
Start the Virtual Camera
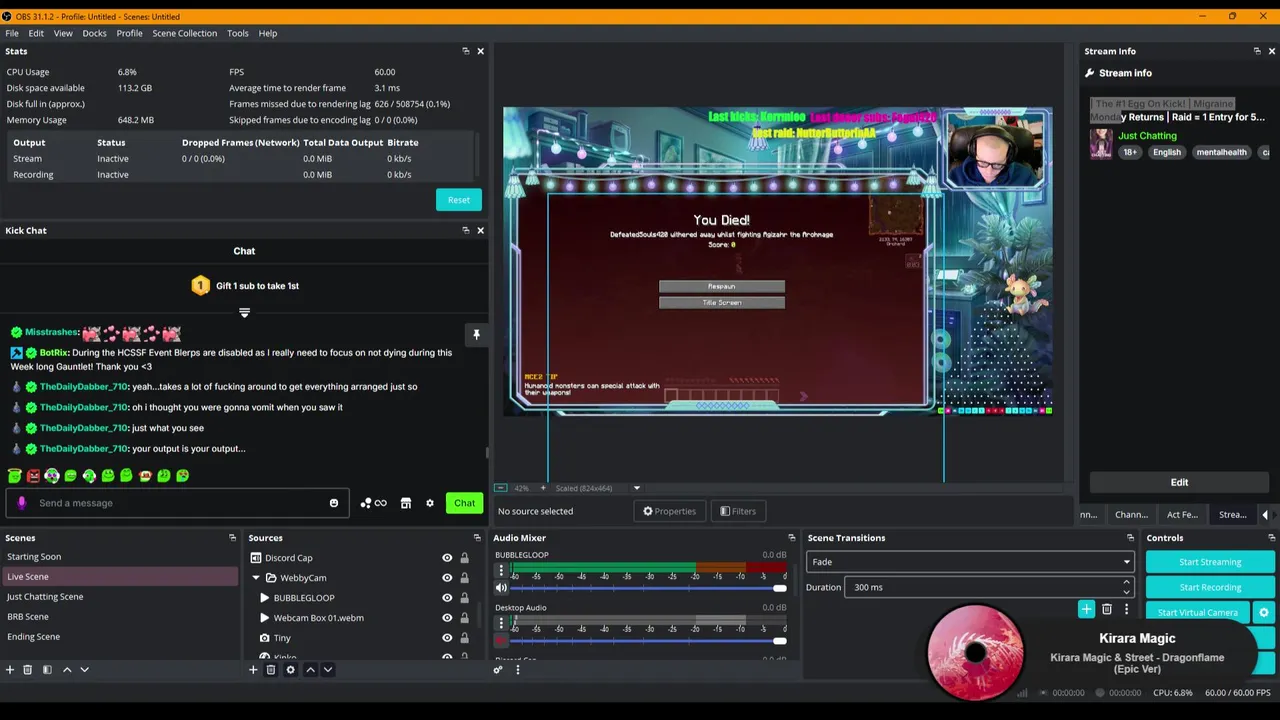coord(1198,613)
